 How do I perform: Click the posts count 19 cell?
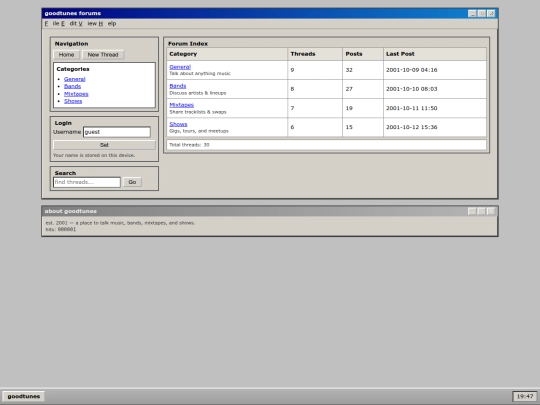pyautogui.click(x=363, y=108)
